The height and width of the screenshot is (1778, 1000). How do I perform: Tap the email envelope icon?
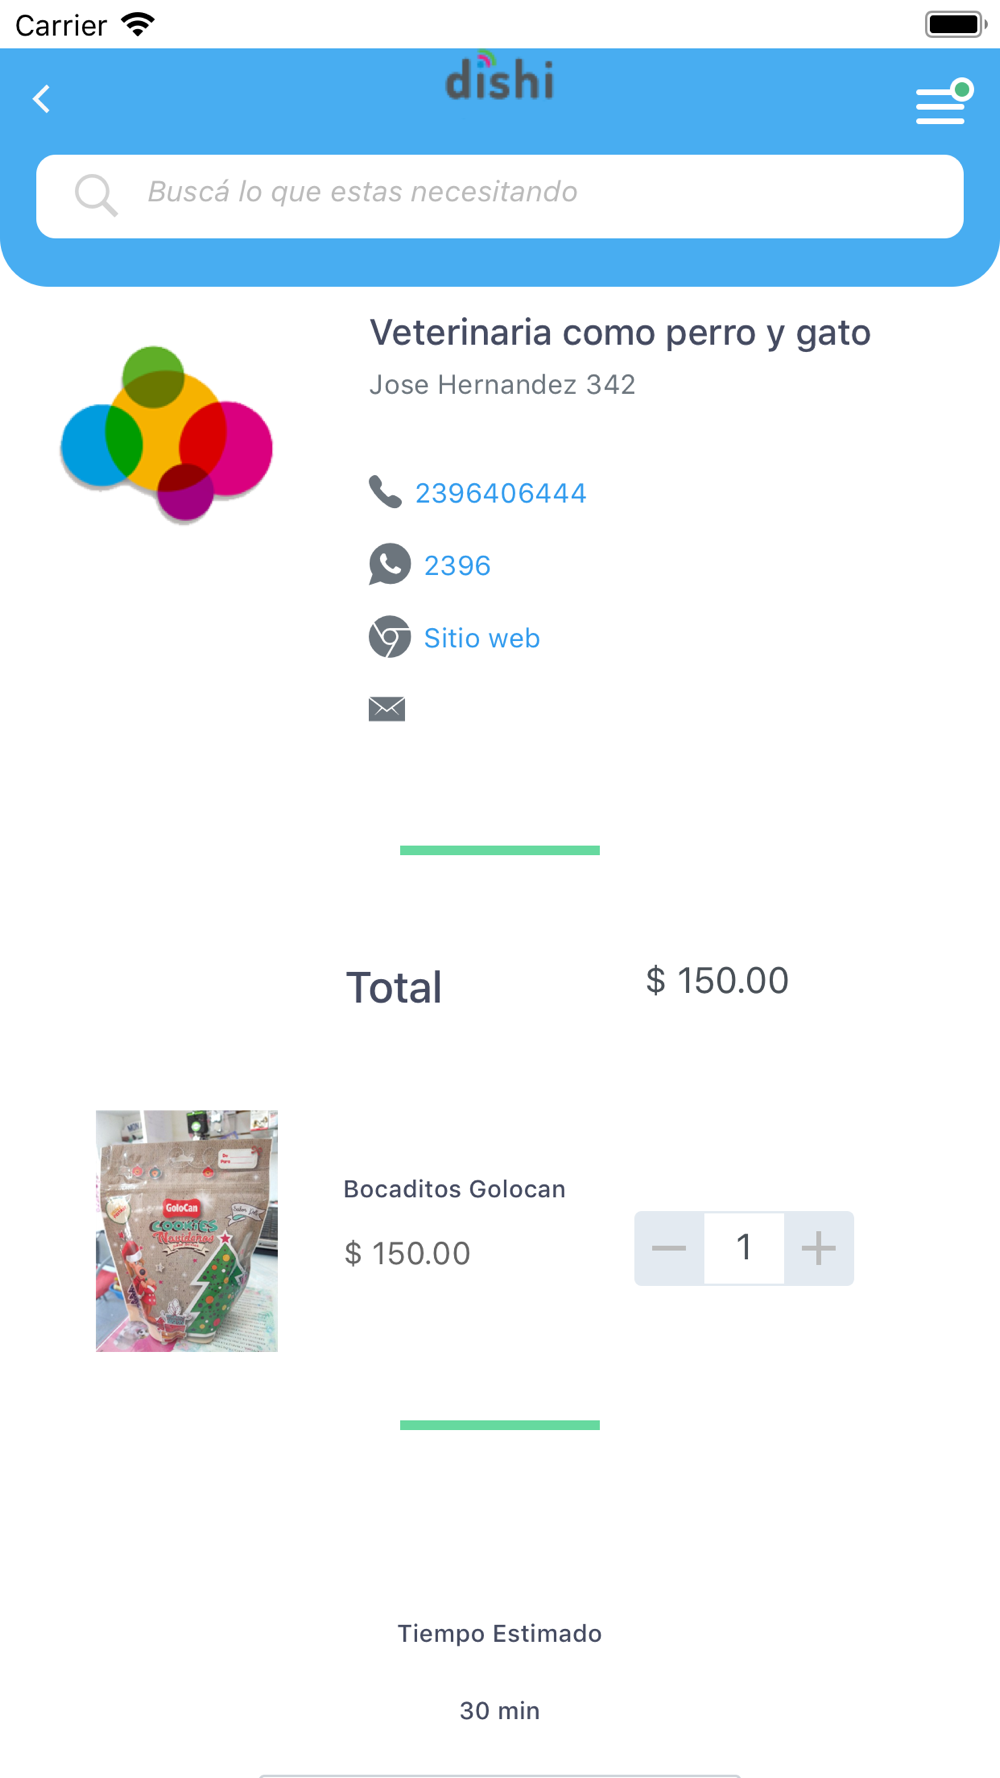[x=387, y=709]
